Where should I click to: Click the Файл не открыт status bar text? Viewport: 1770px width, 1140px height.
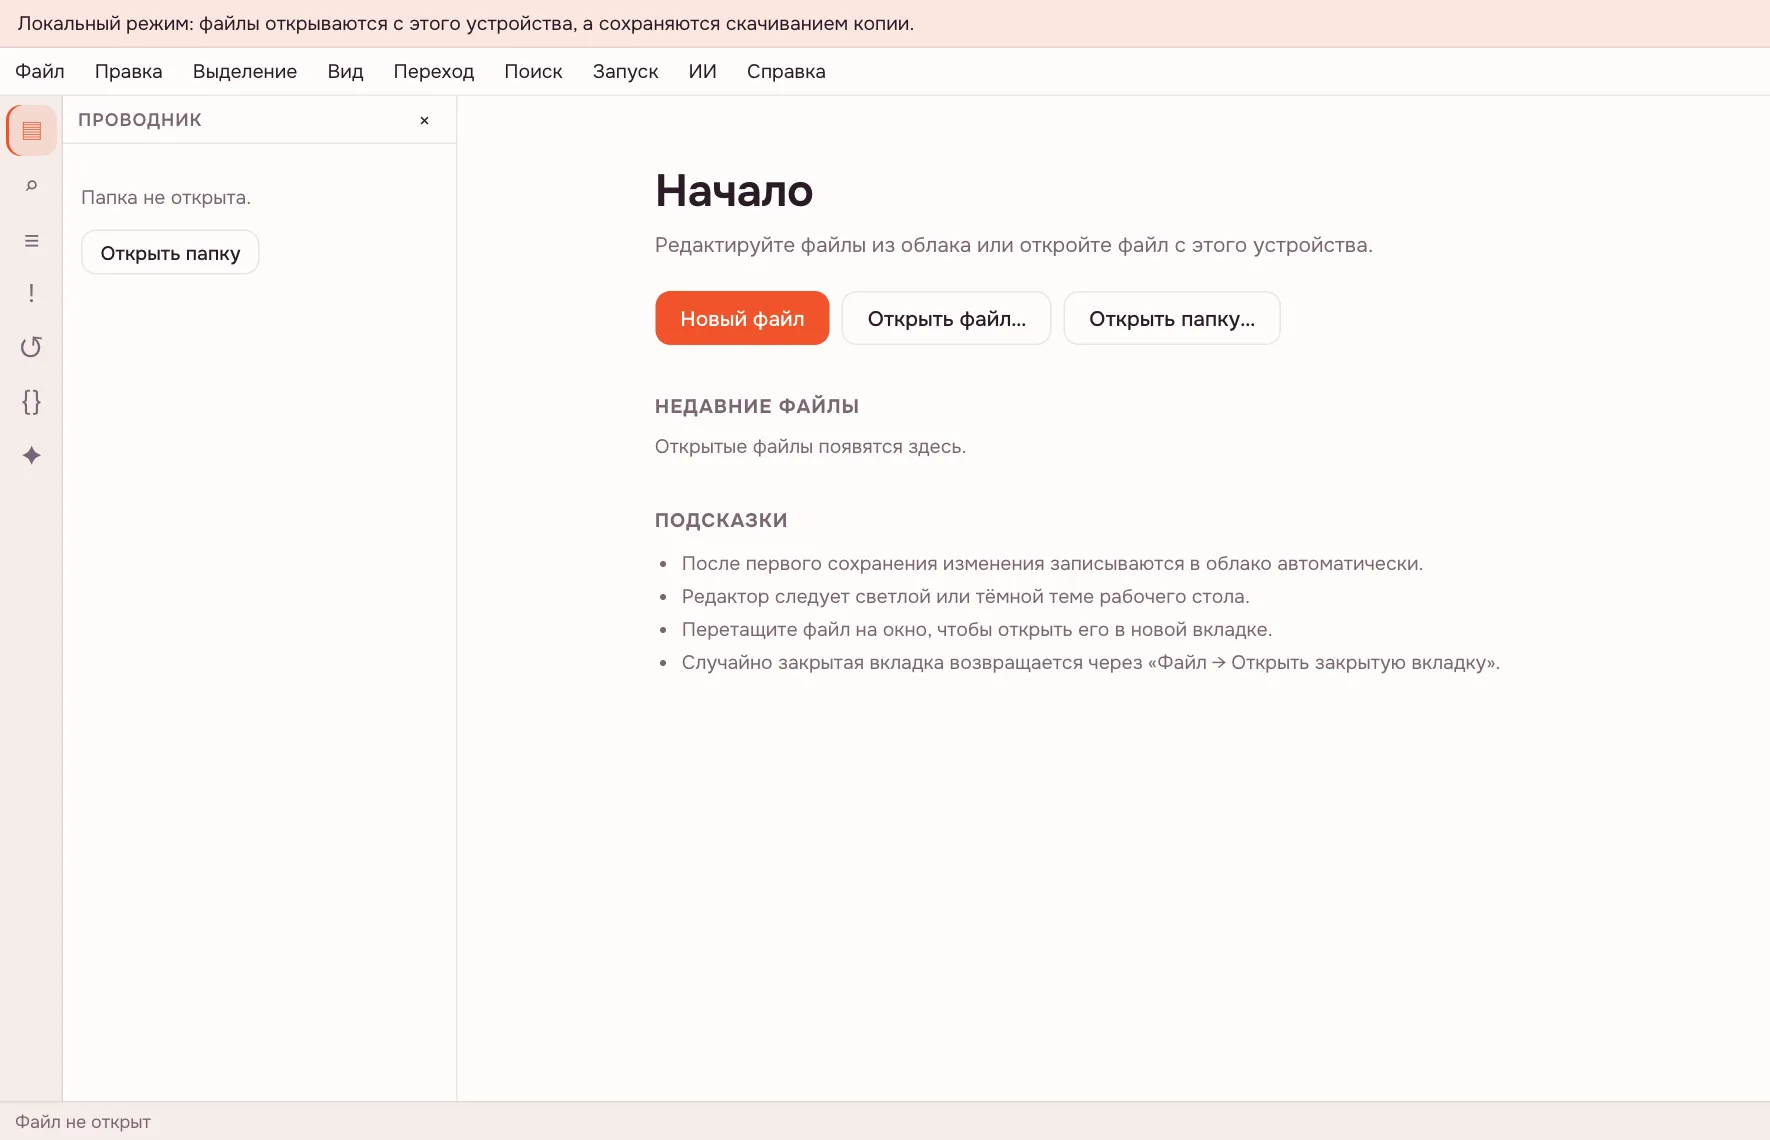coord(83,1122)
